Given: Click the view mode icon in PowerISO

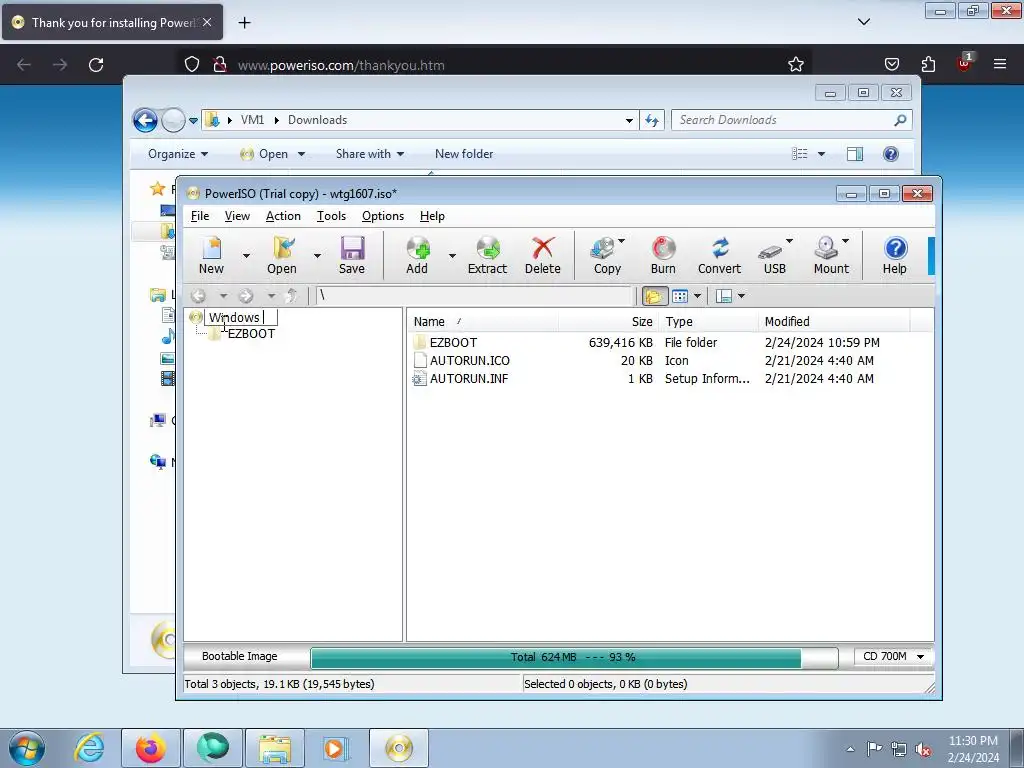Looking at the screenshot, I should pyautogui.click(x=680, y=296).
